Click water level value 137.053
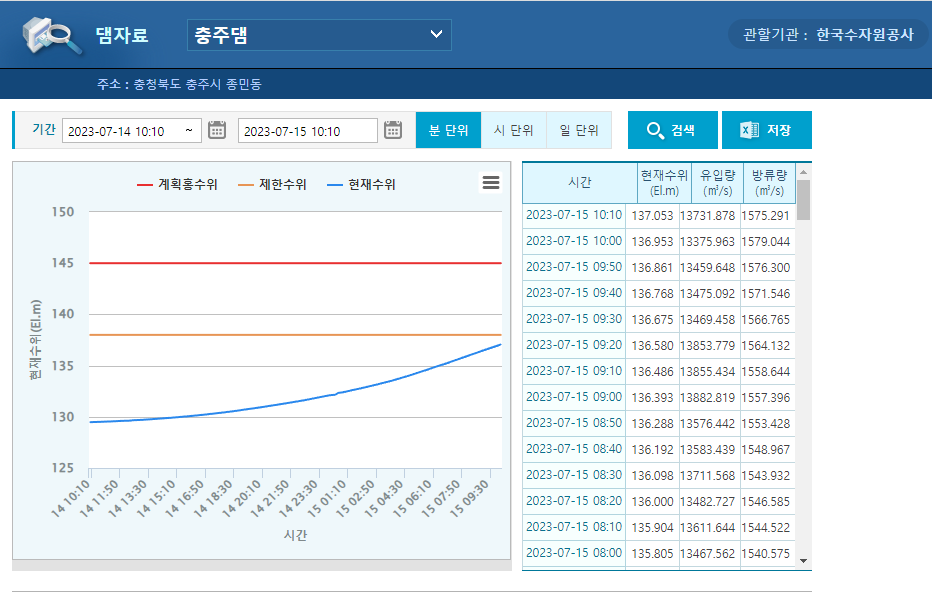The width and height of the screenshot is (932, 611). [x=652, y=216]
